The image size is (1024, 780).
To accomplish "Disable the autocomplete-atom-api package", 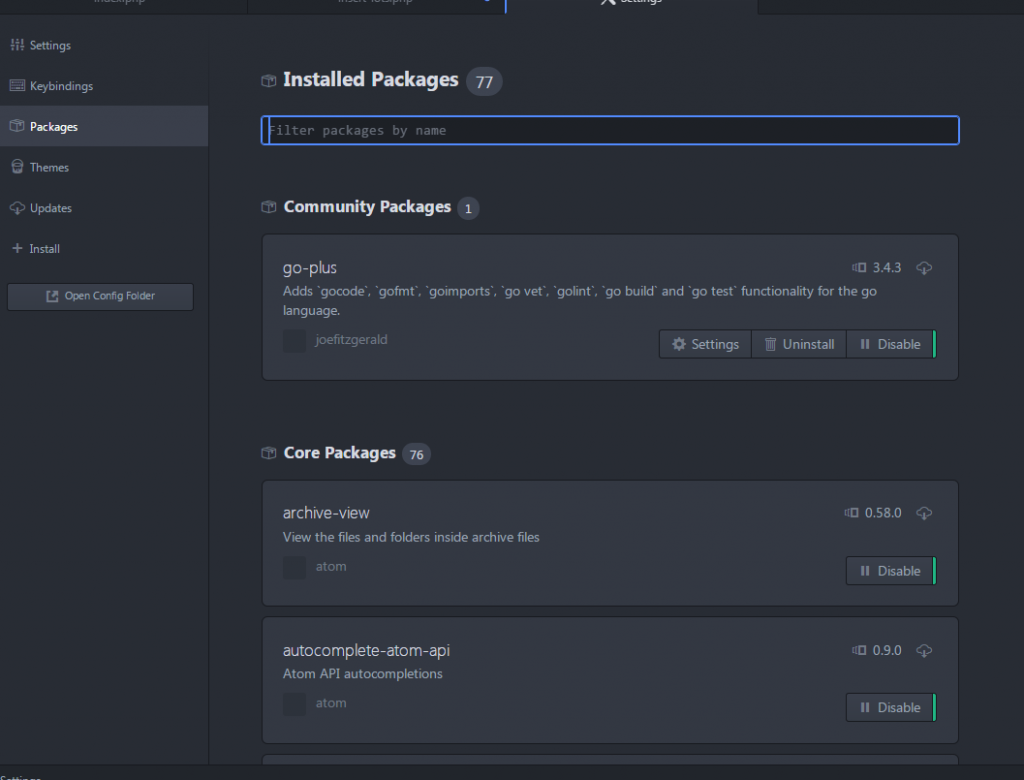I will [890, 707].
